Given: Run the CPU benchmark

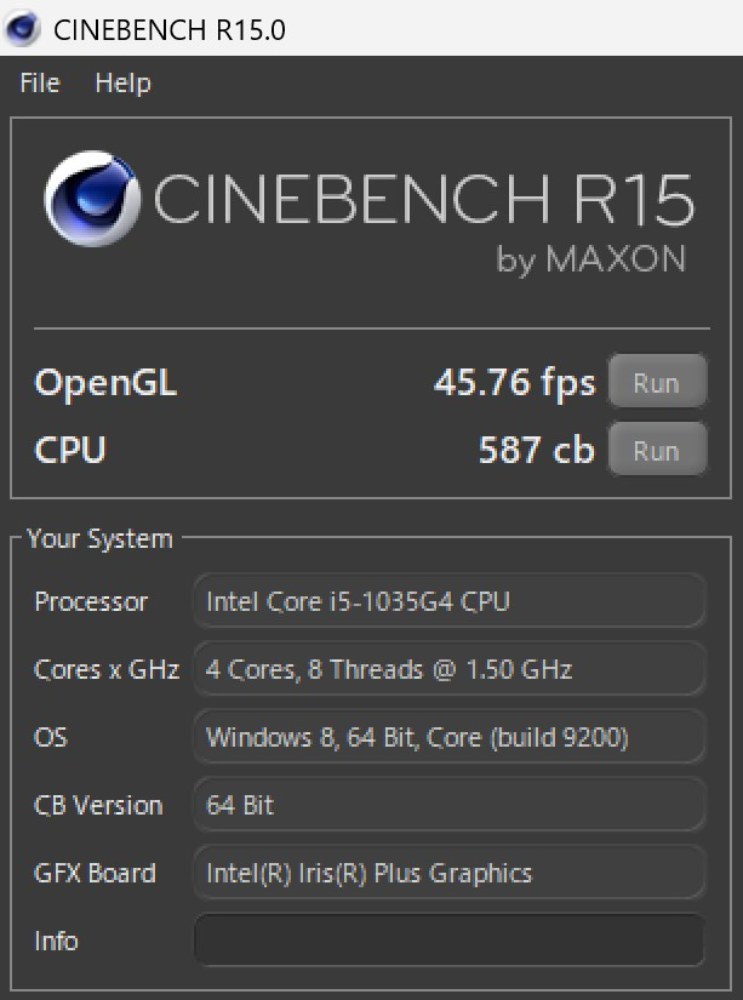Looking at the screenshot, I should coord(657,450).
